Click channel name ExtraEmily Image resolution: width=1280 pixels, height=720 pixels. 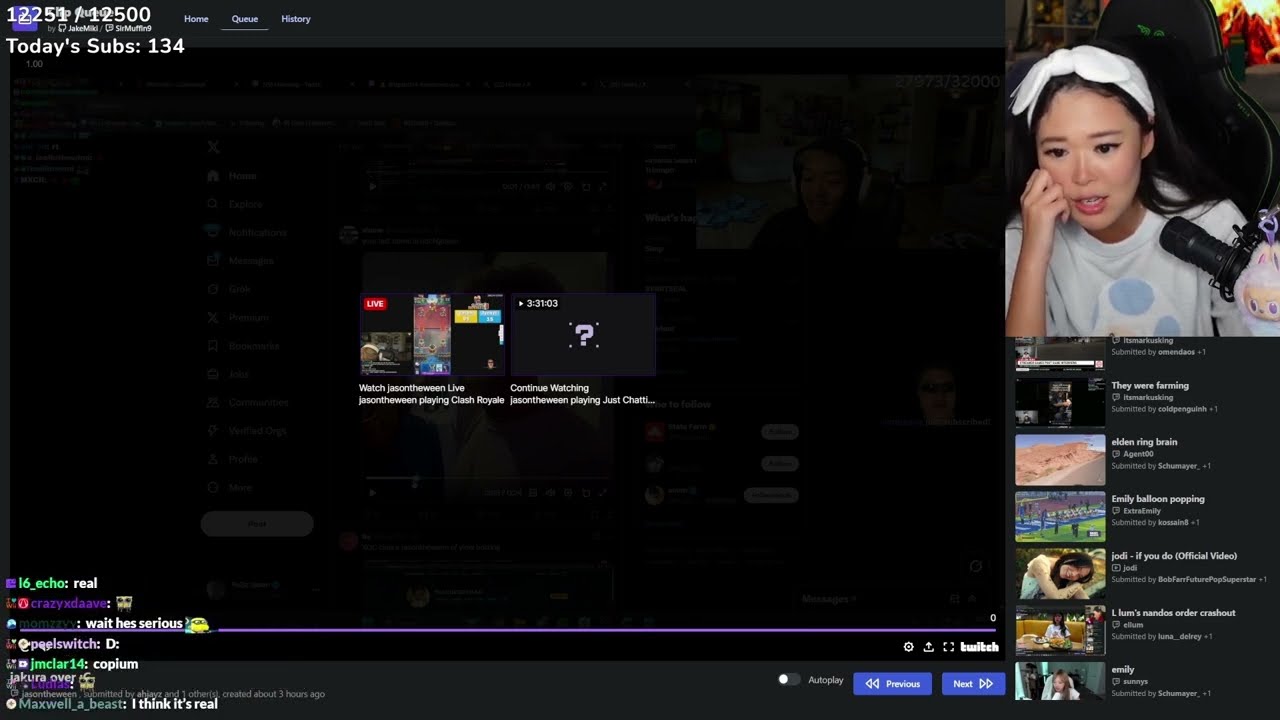(1142, 511)
